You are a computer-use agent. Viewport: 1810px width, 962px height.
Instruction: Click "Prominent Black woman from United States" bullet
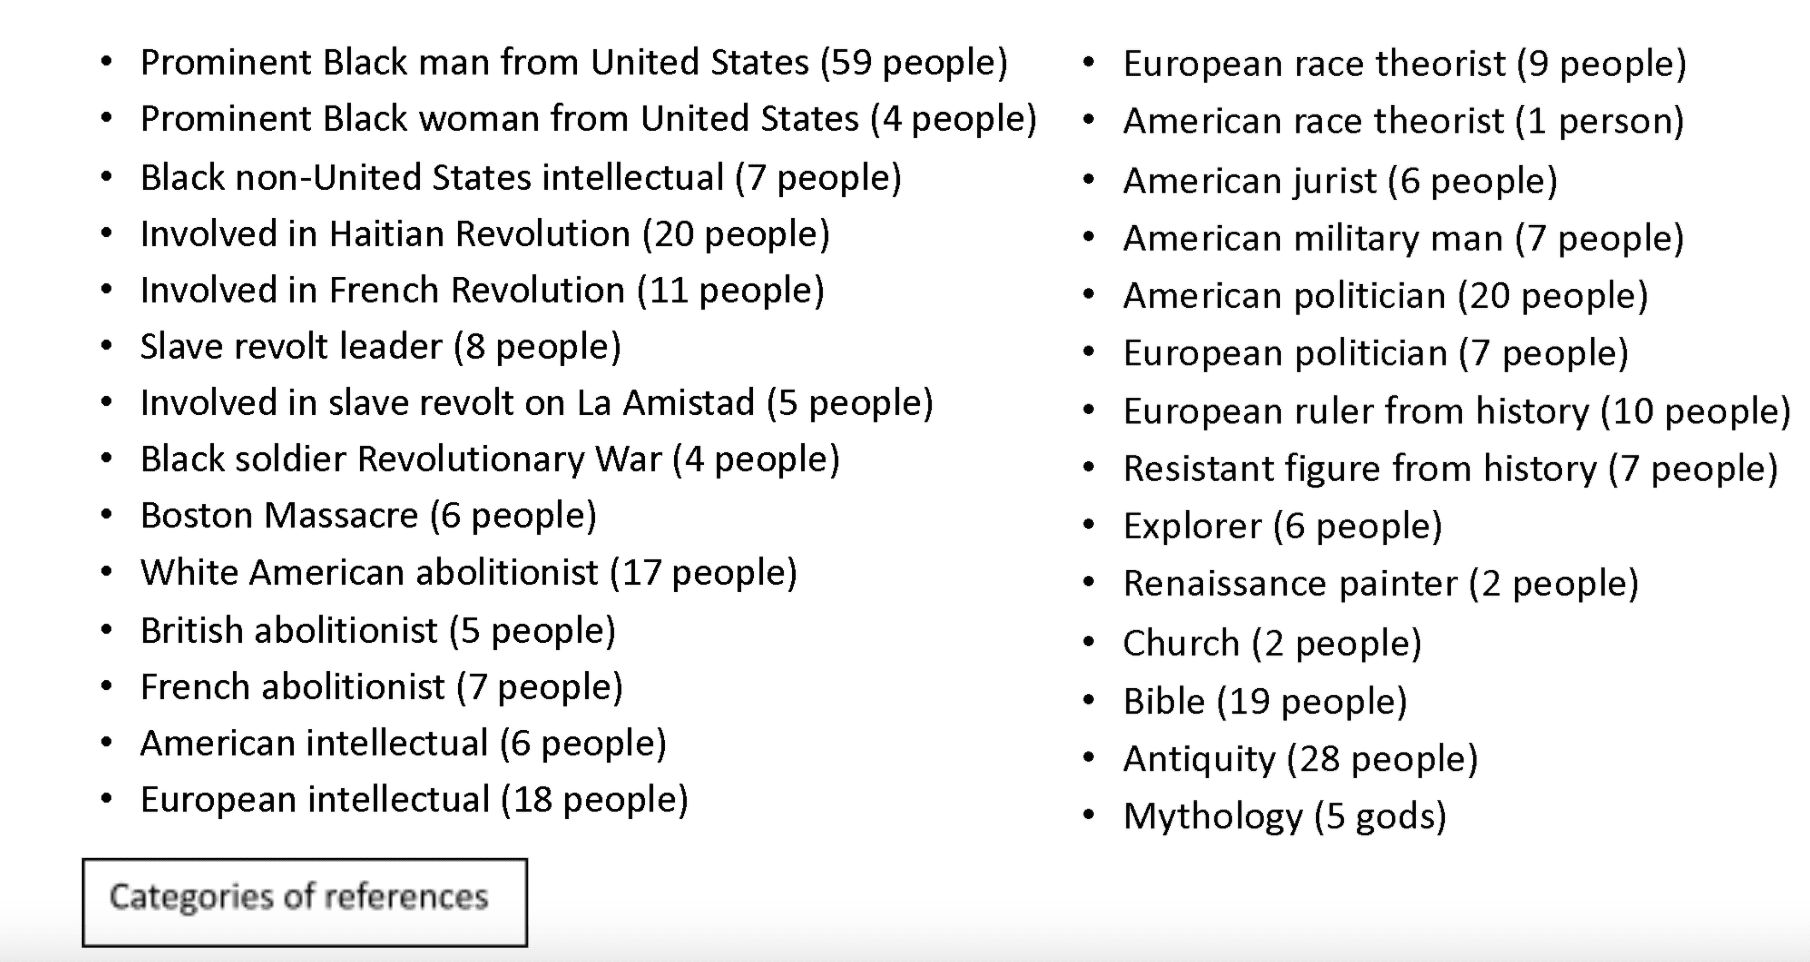[x=588, y=119]
